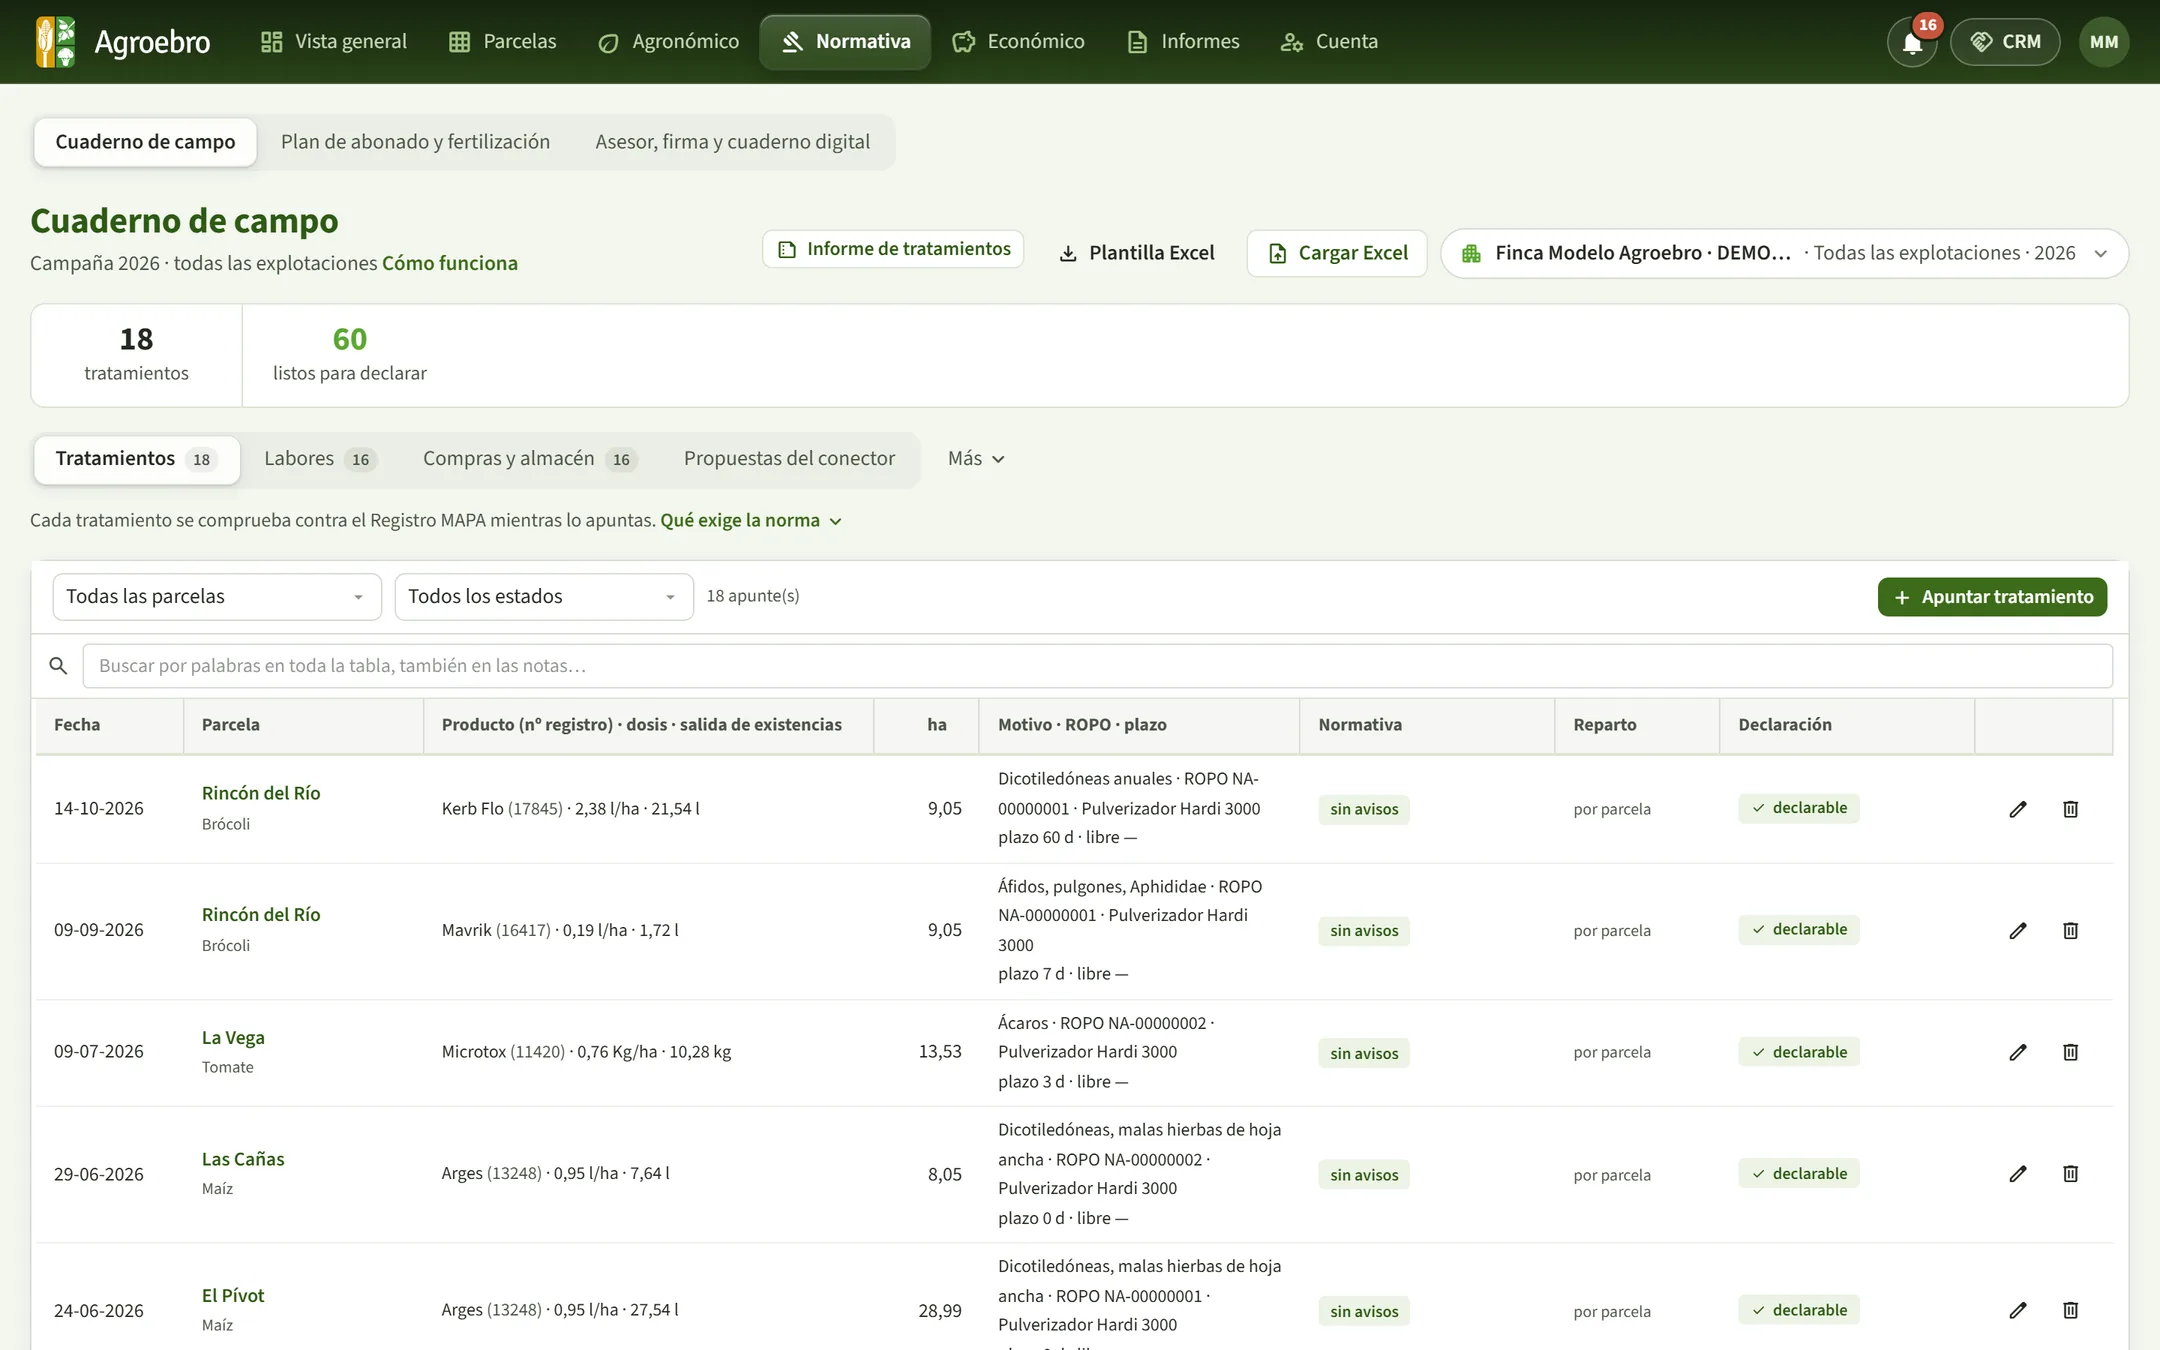Edit the Las Cañas Arges treatment
This screenshot has height=1350, width=2160.
[x=2018, y=1174]
